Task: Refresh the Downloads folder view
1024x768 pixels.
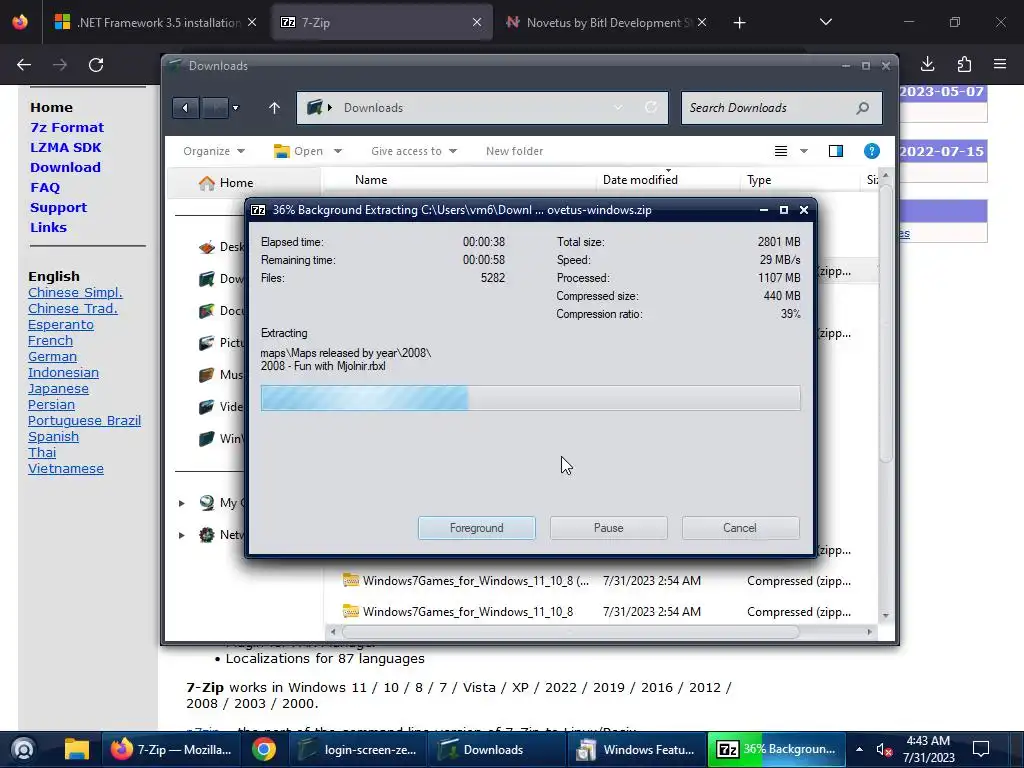Action: pos(651,108)
